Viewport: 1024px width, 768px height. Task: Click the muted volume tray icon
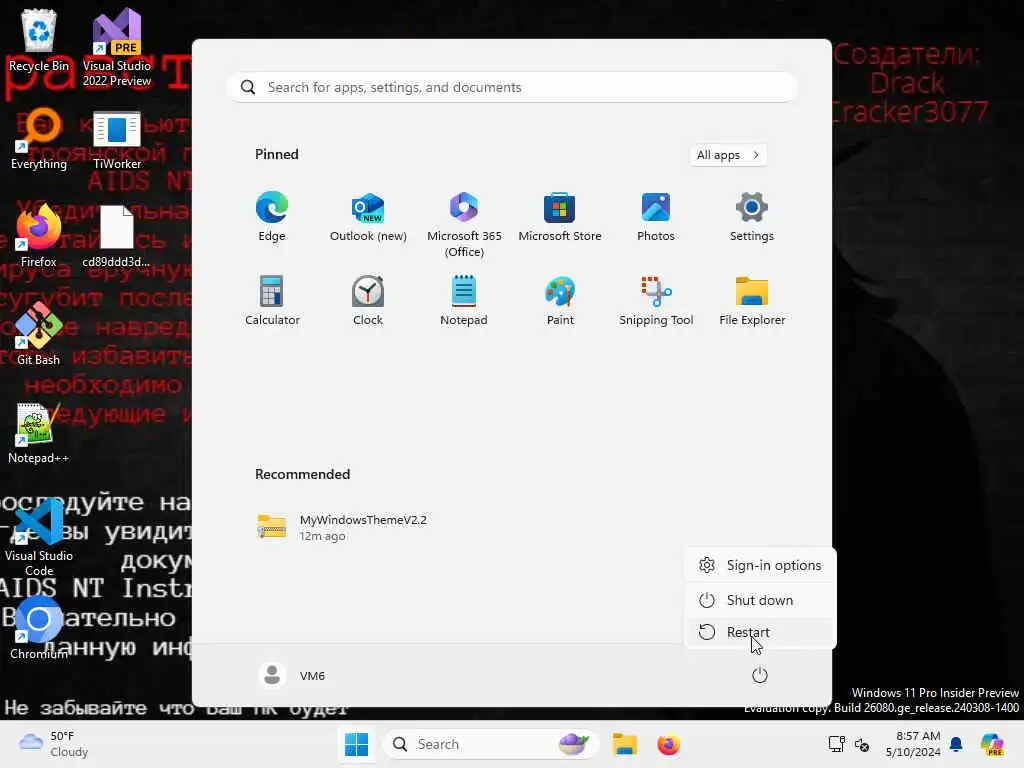[862, 744]
